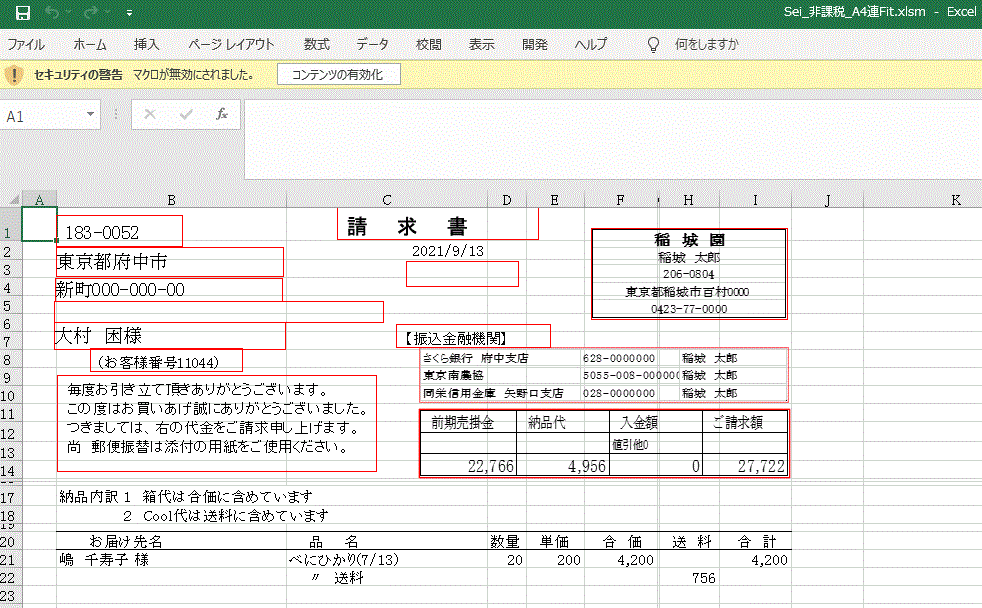Click the note 納品内訳 1 箱代は合価に含めています
This screenshot has width=982, height=608.
point(186,497)
